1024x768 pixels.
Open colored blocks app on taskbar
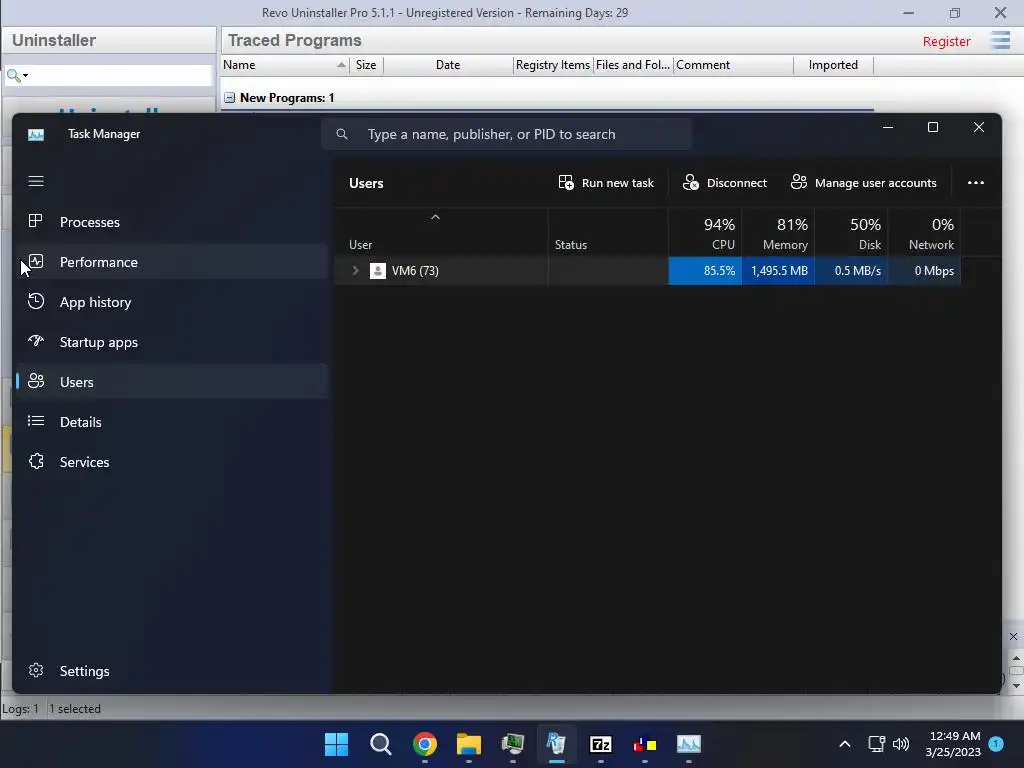pyautogui.click(x=645, y=744)
